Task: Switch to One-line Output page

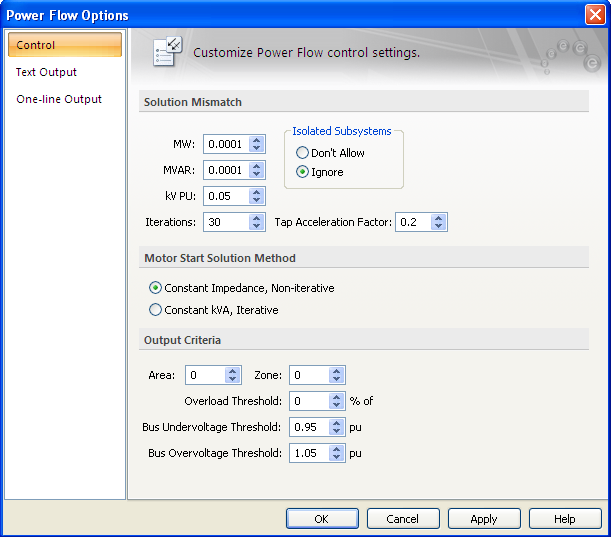Action: tap(58, 99)
